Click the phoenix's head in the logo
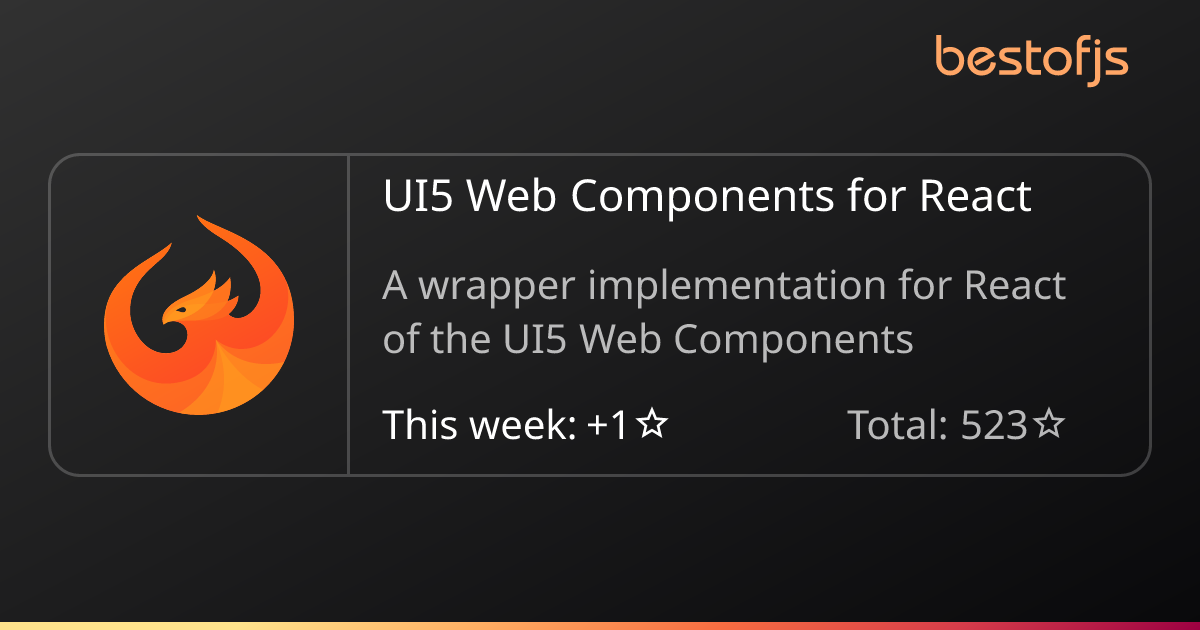The width and height of the screenshot is (1200, 630). (181, 308)
